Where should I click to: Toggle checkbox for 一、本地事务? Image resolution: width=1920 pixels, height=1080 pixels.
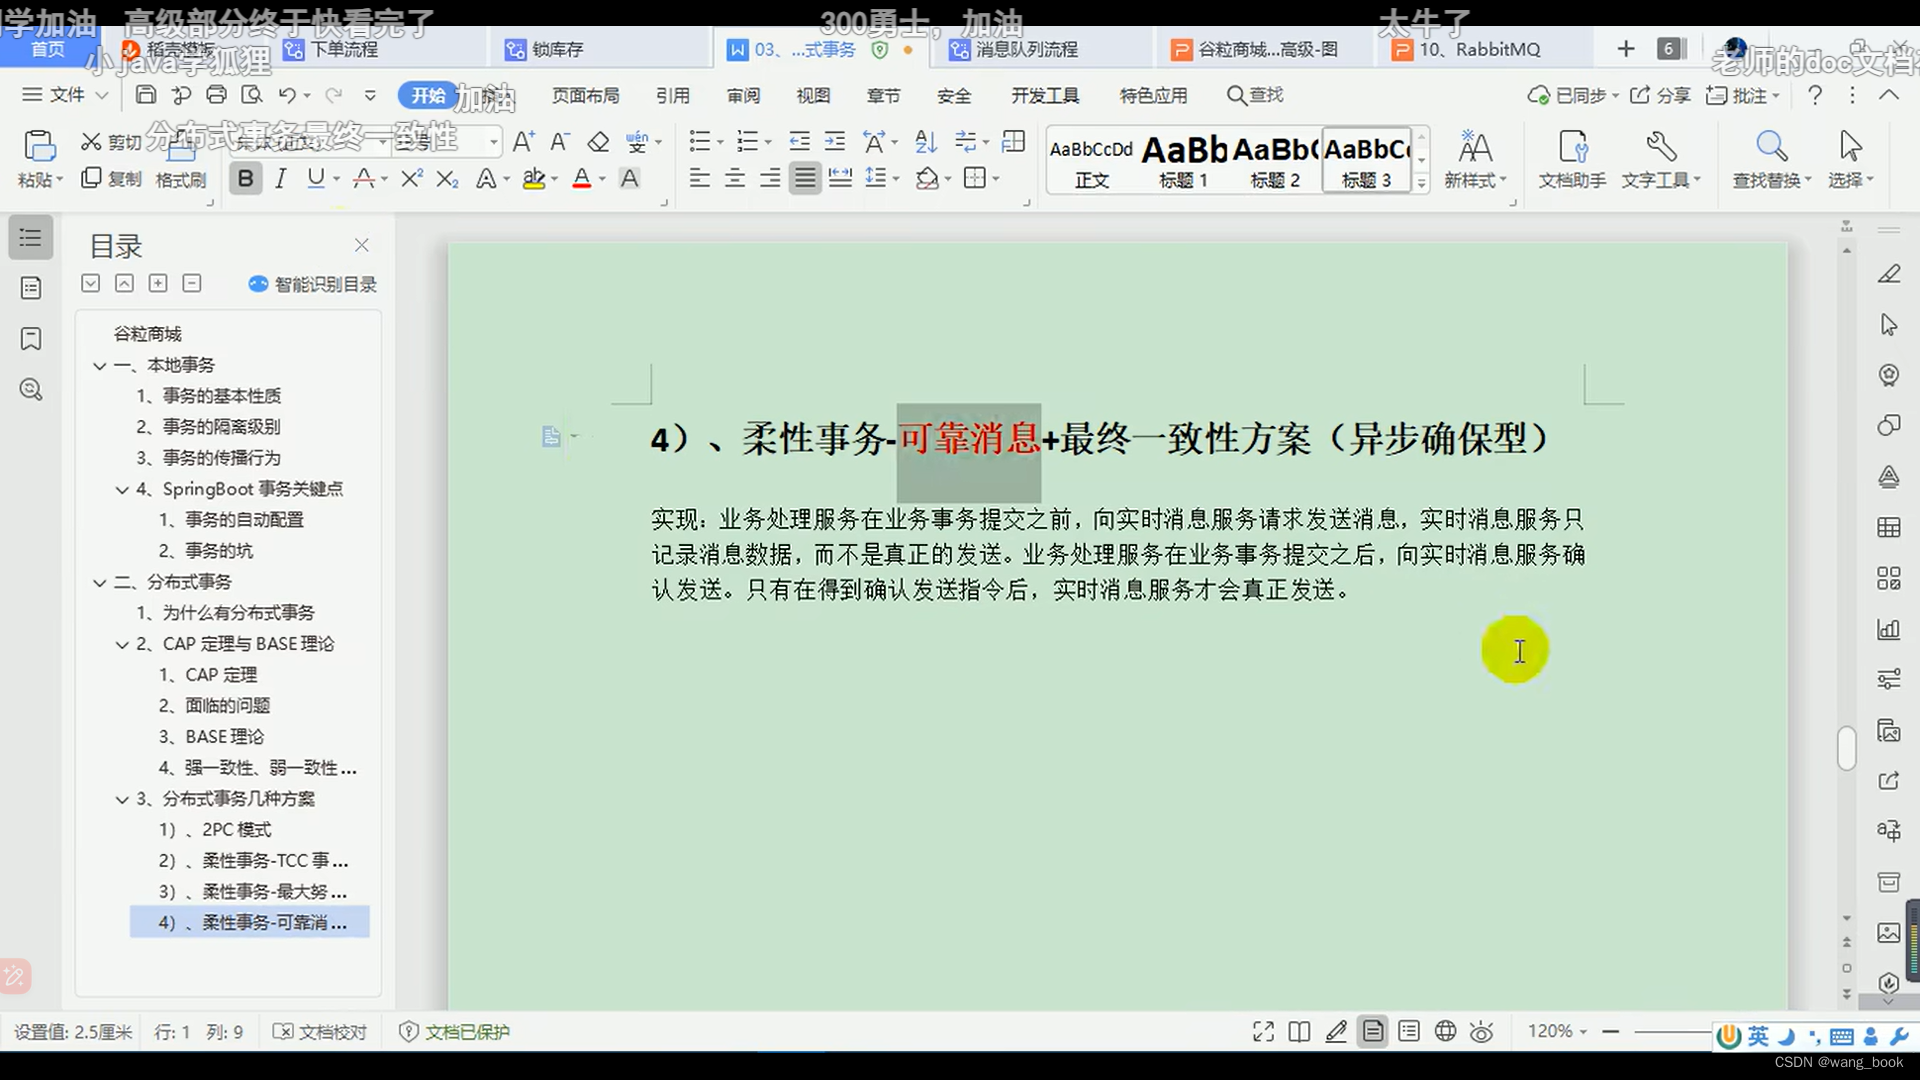100,364
